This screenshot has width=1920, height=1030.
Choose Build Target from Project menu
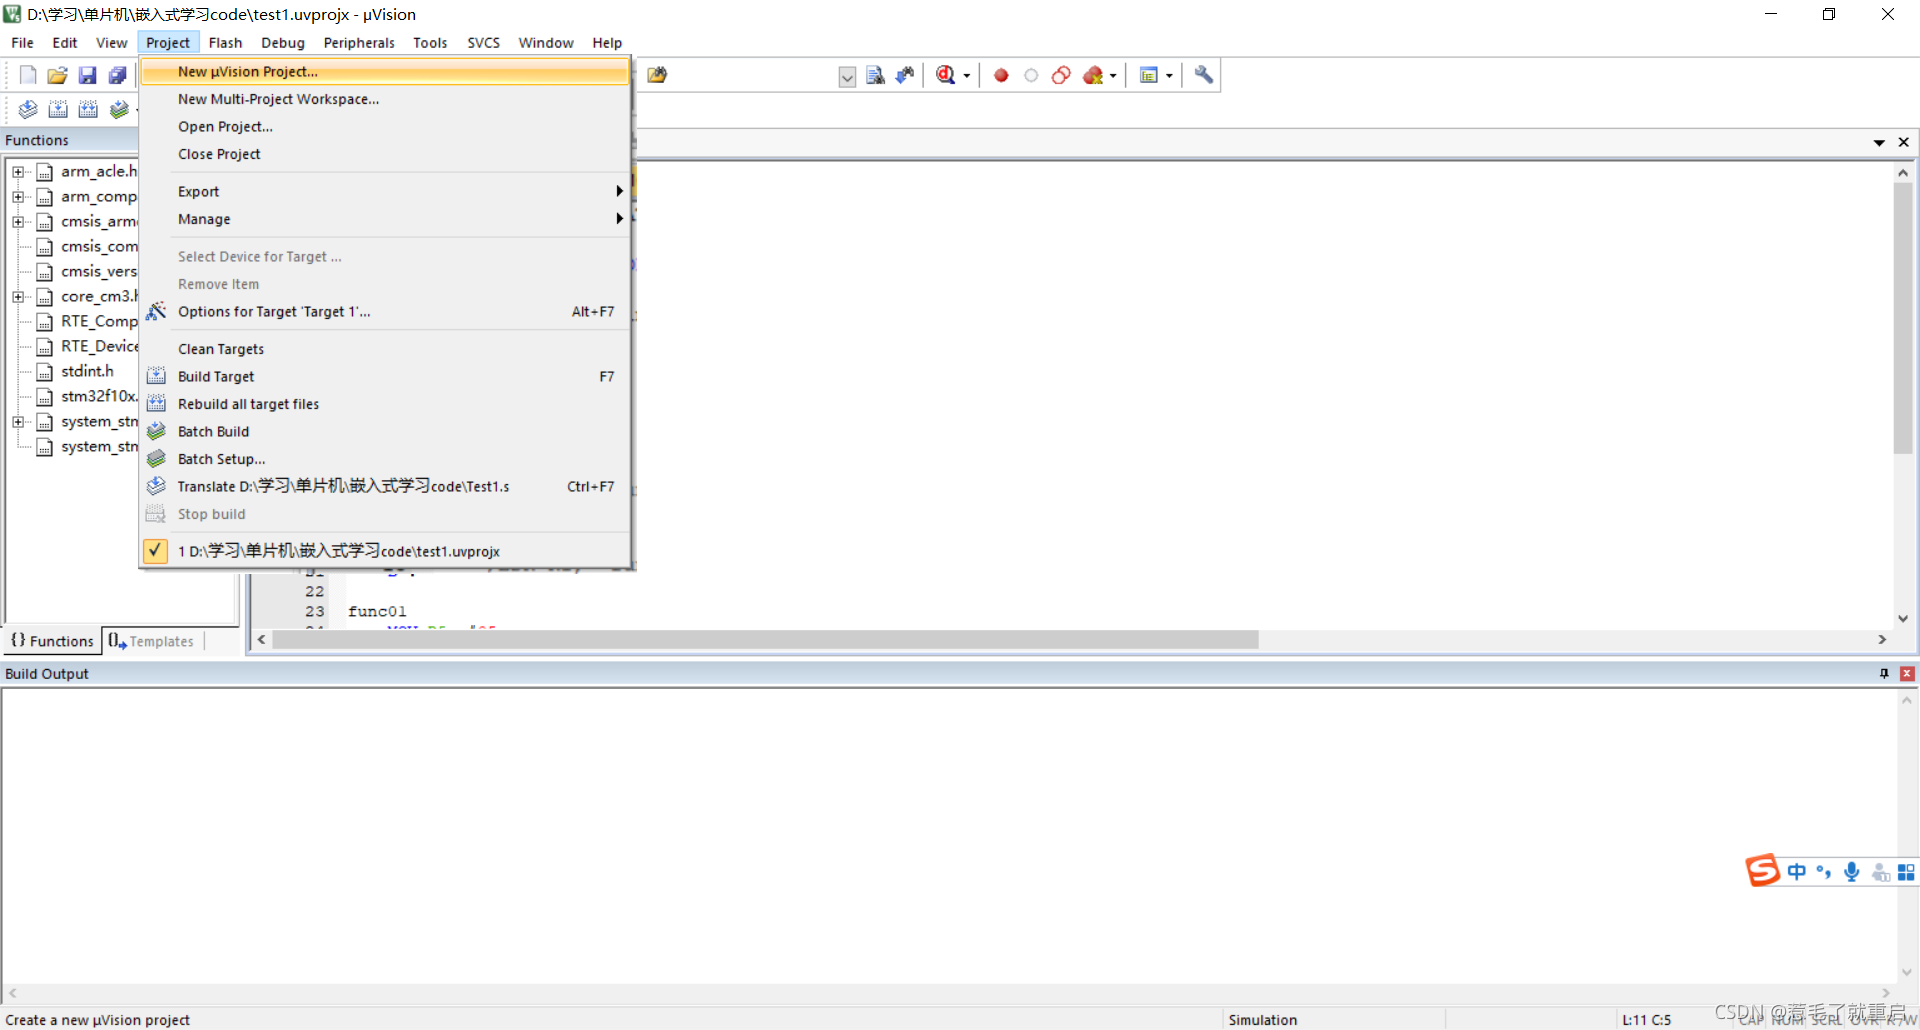[x=385, y=377]
